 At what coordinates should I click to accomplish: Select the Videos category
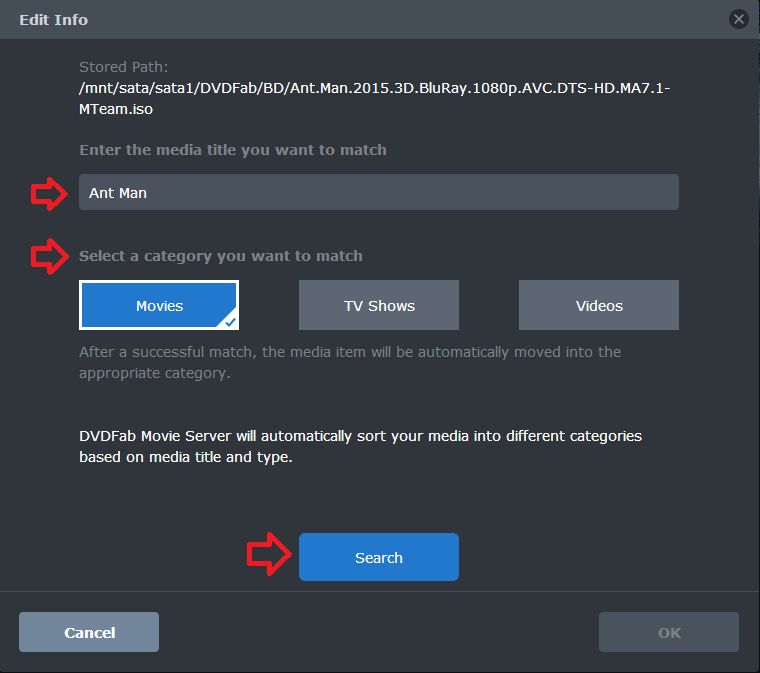tap(599, 305)
